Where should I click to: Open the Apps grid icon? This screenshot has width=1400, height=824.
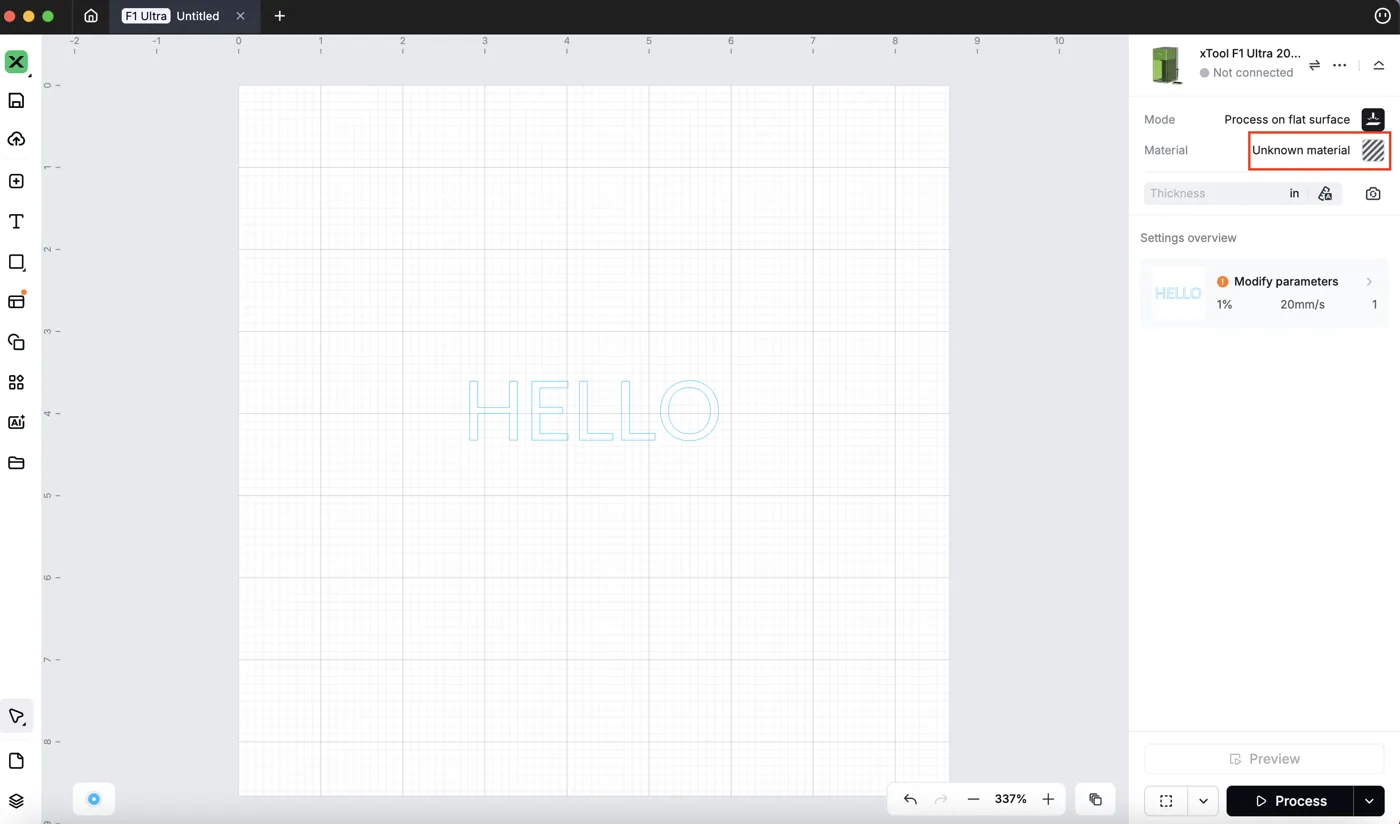click(16, 382)
